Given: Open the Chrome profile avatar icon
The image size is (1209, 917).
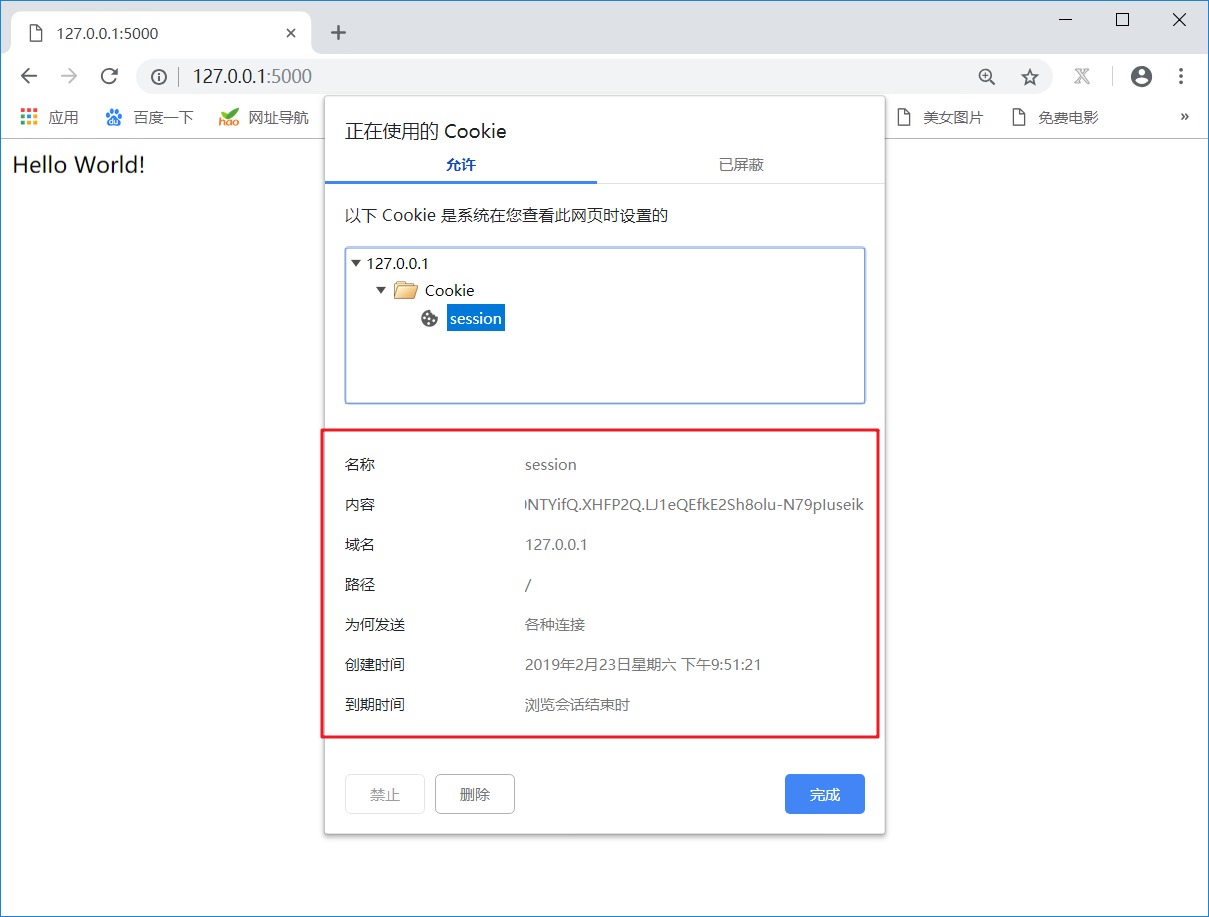Looking at the screenshot, I should [1141, 76].
